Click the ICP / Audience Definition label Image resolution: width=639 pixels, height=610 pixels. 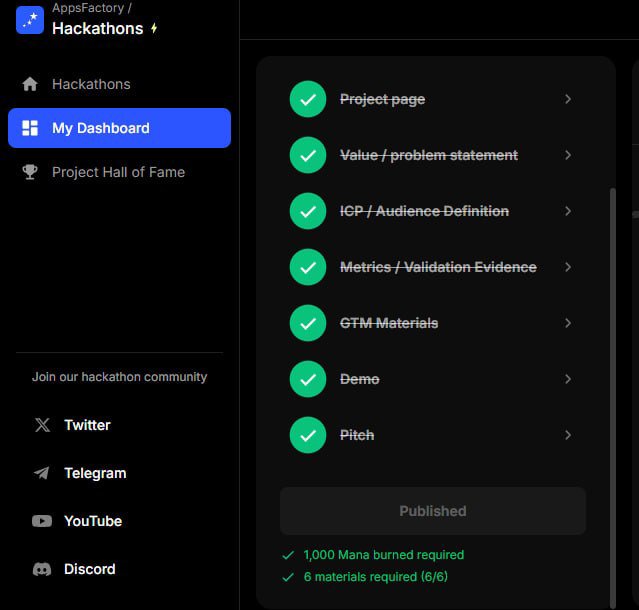click(x=424, y=211)
